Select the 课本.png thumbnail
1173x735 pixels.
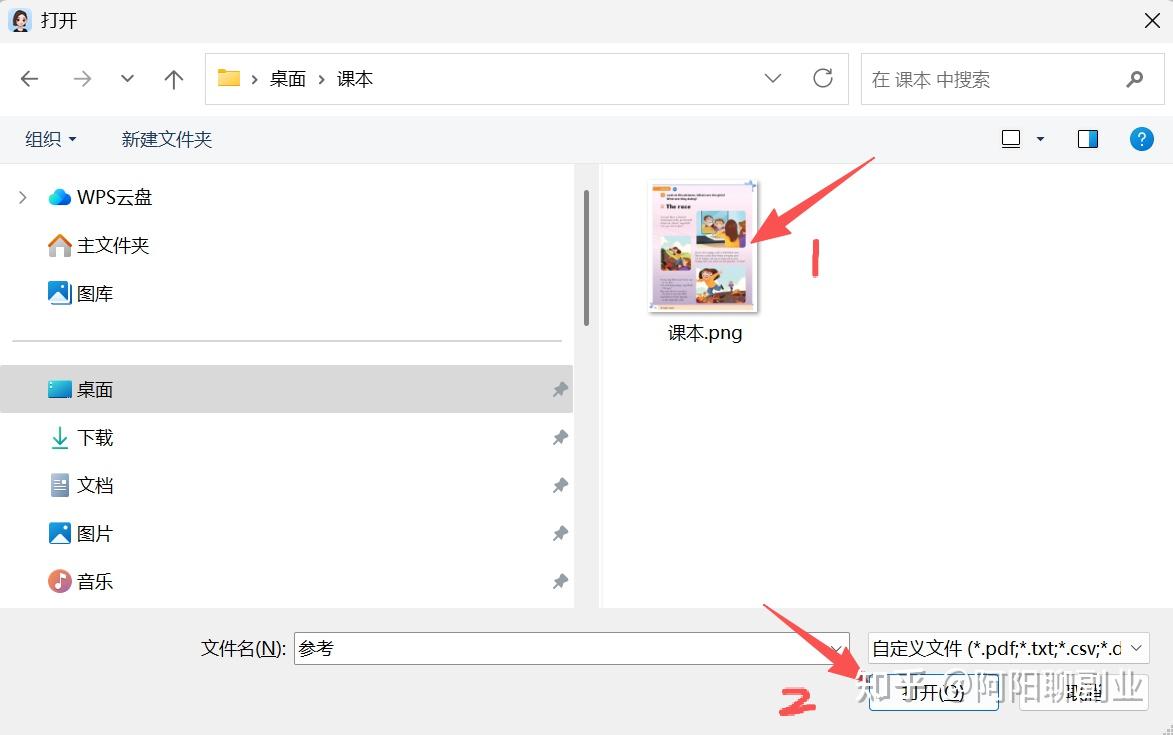point(704,247)
